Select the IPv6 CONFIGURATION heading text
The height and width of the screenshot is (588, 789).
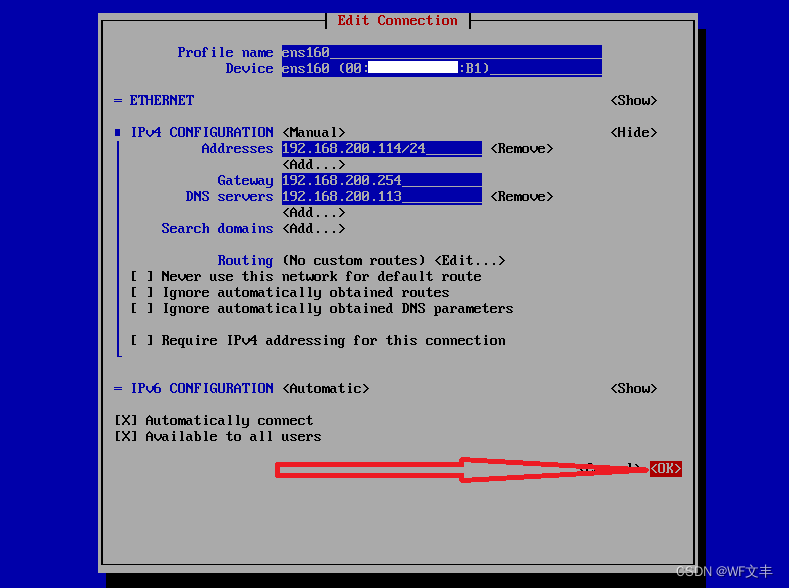click(202, 388)
